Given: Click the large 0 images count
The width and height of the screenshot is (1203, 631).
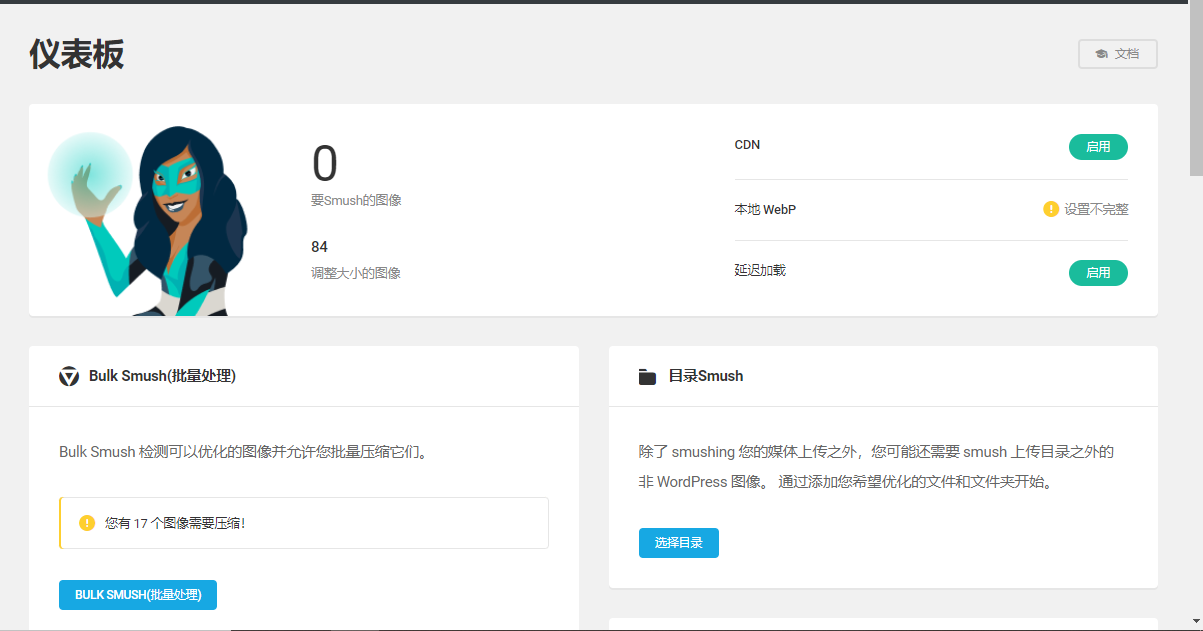Looking at the screenshot, I should coord(325,164).
